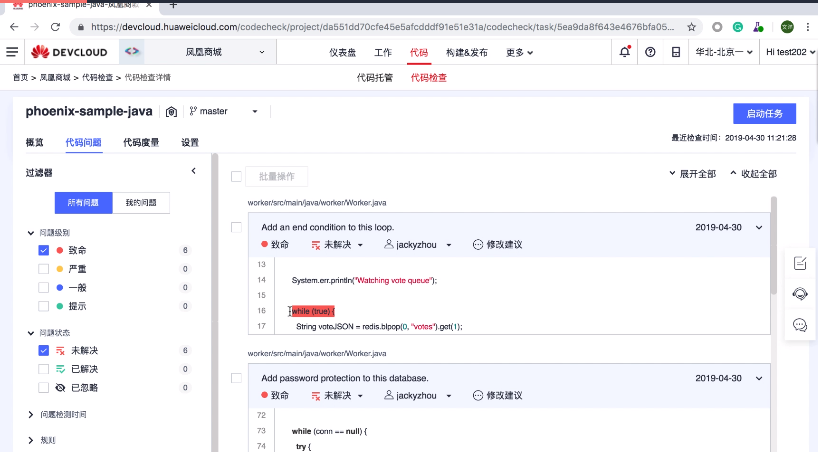Collapse the 问题状态 filter section
818x452 pixels.
tap(31, 333)
